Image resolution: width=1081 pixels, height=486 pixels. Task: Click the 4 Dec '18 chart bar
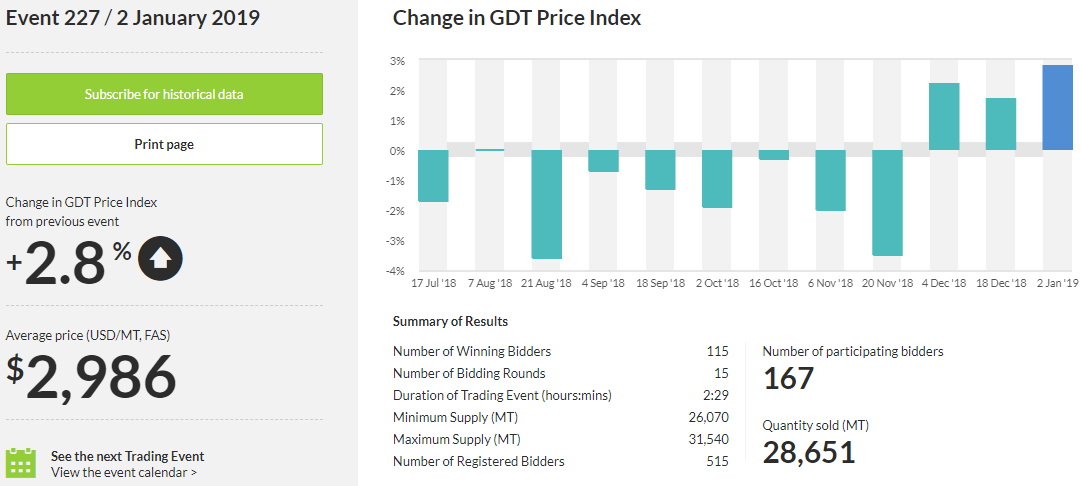944,117
